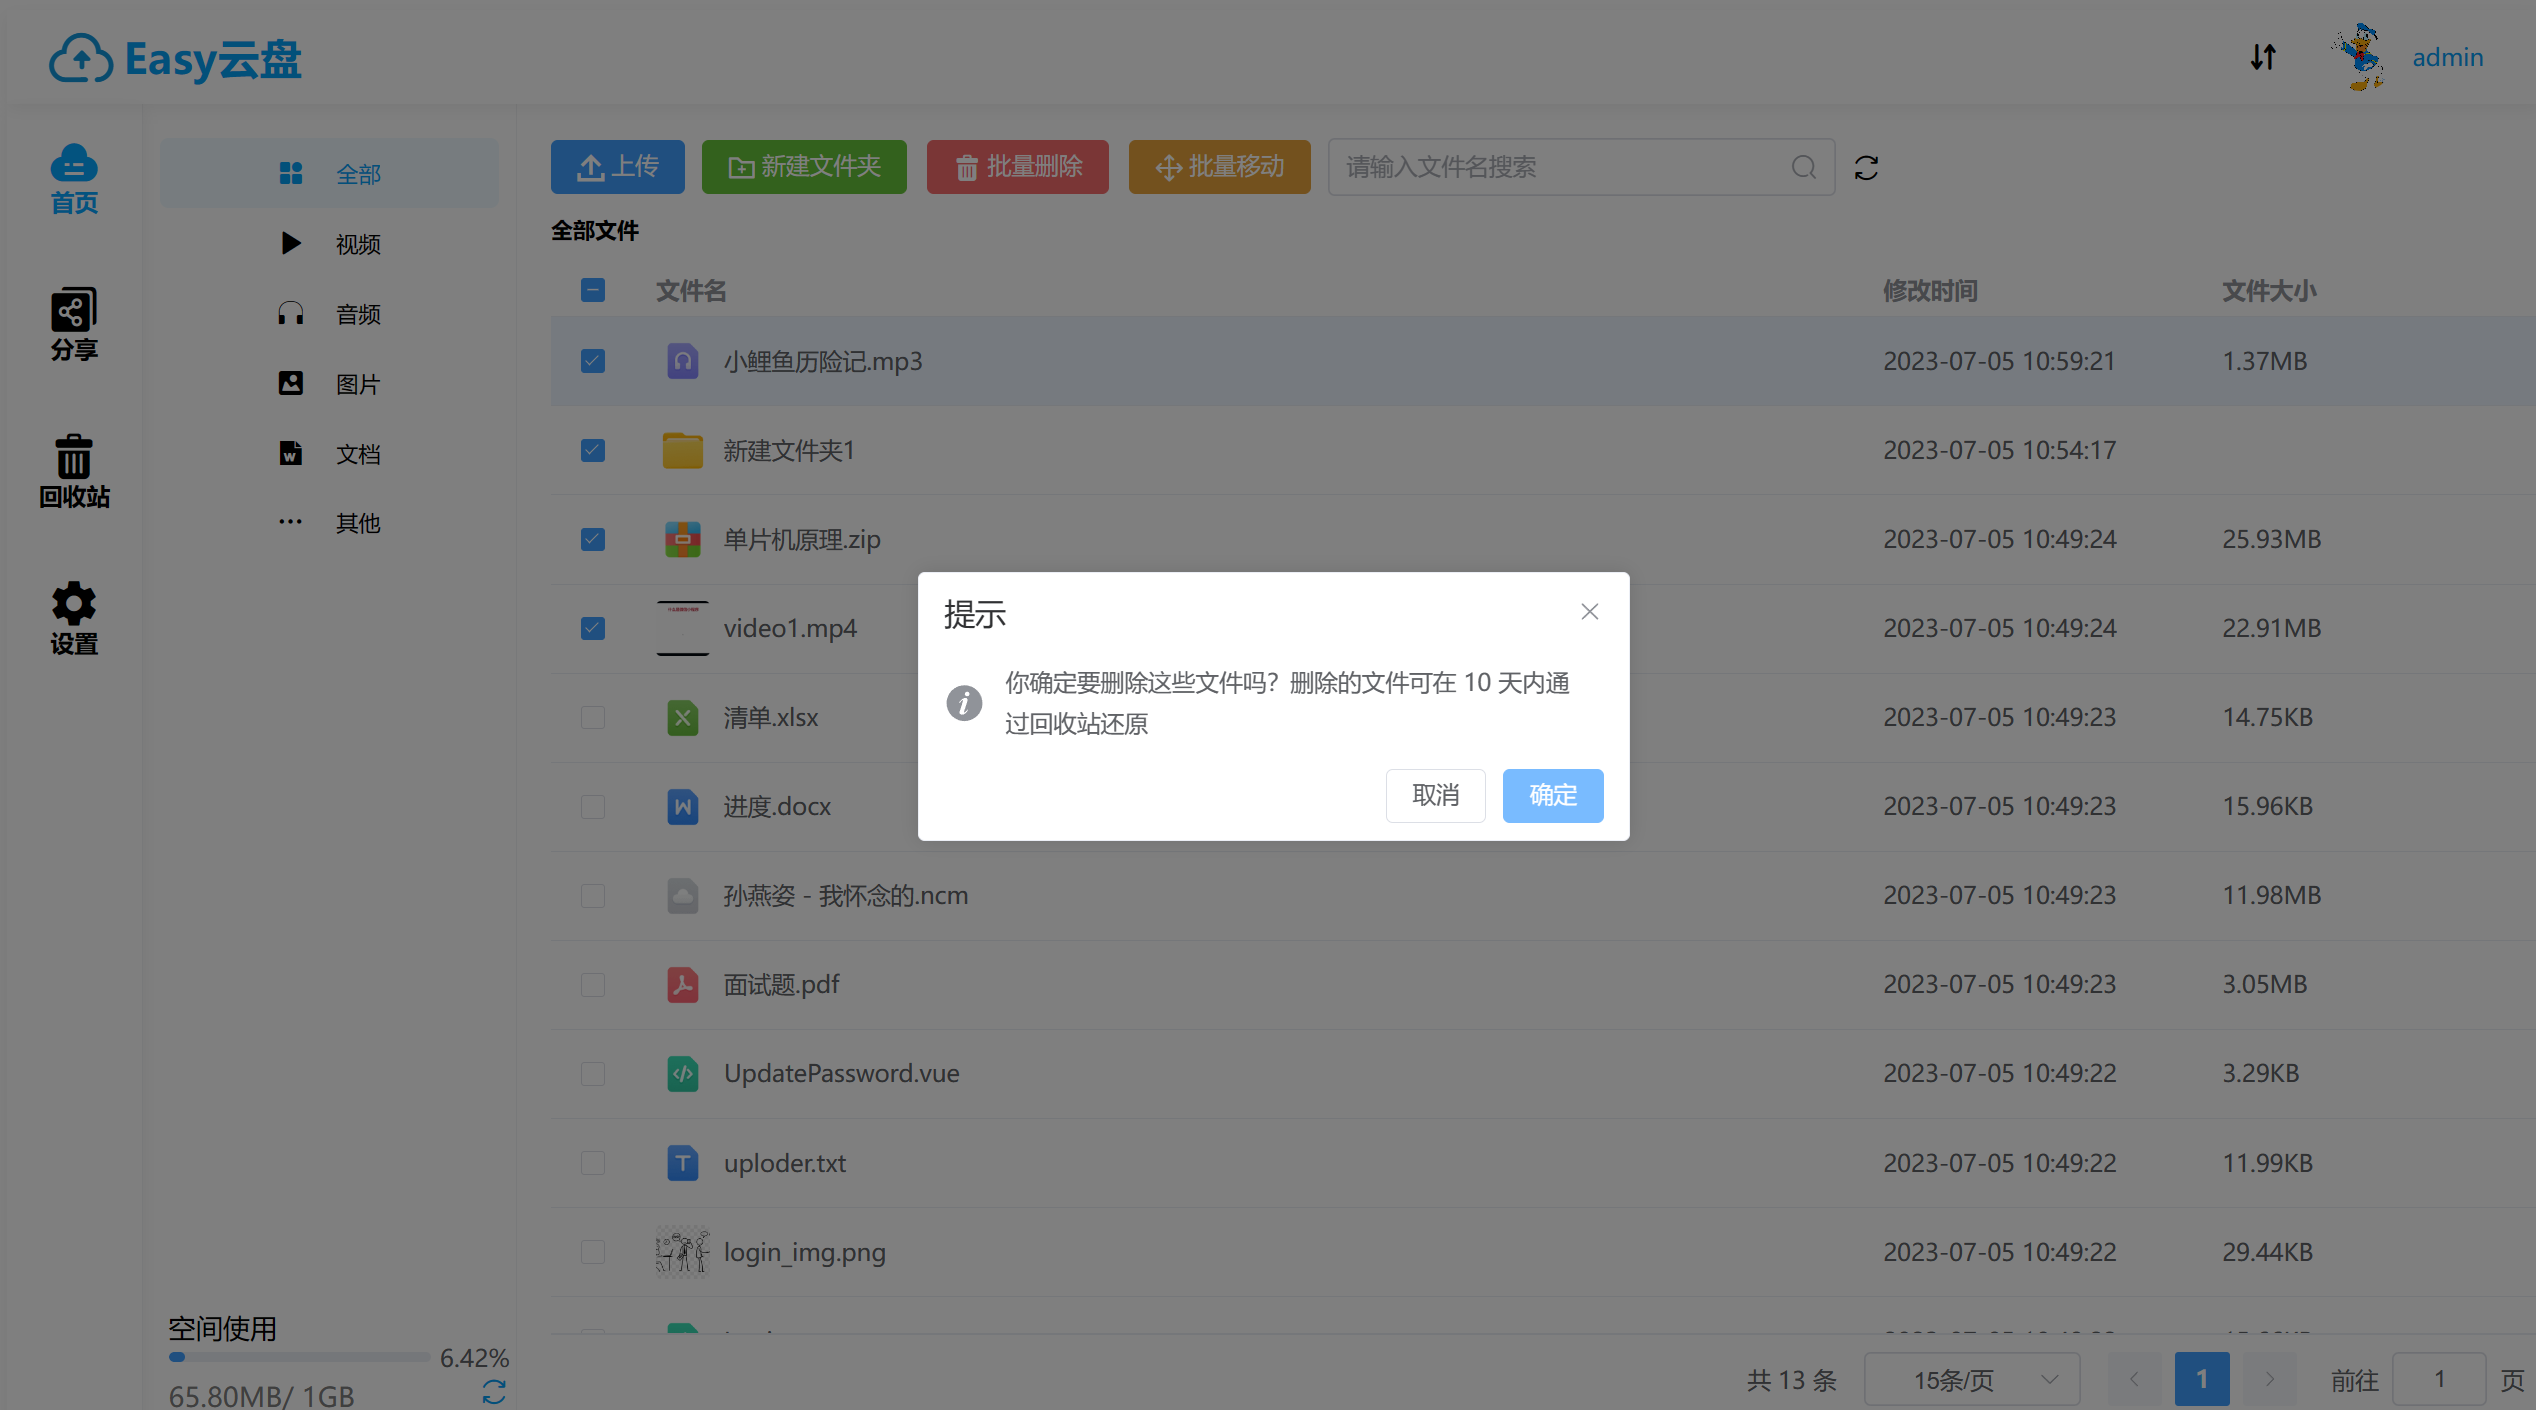The image size is (2536, 1410).
Task: Open the 分享 (share) section in sidebar
Action: [x=73, y=322]
